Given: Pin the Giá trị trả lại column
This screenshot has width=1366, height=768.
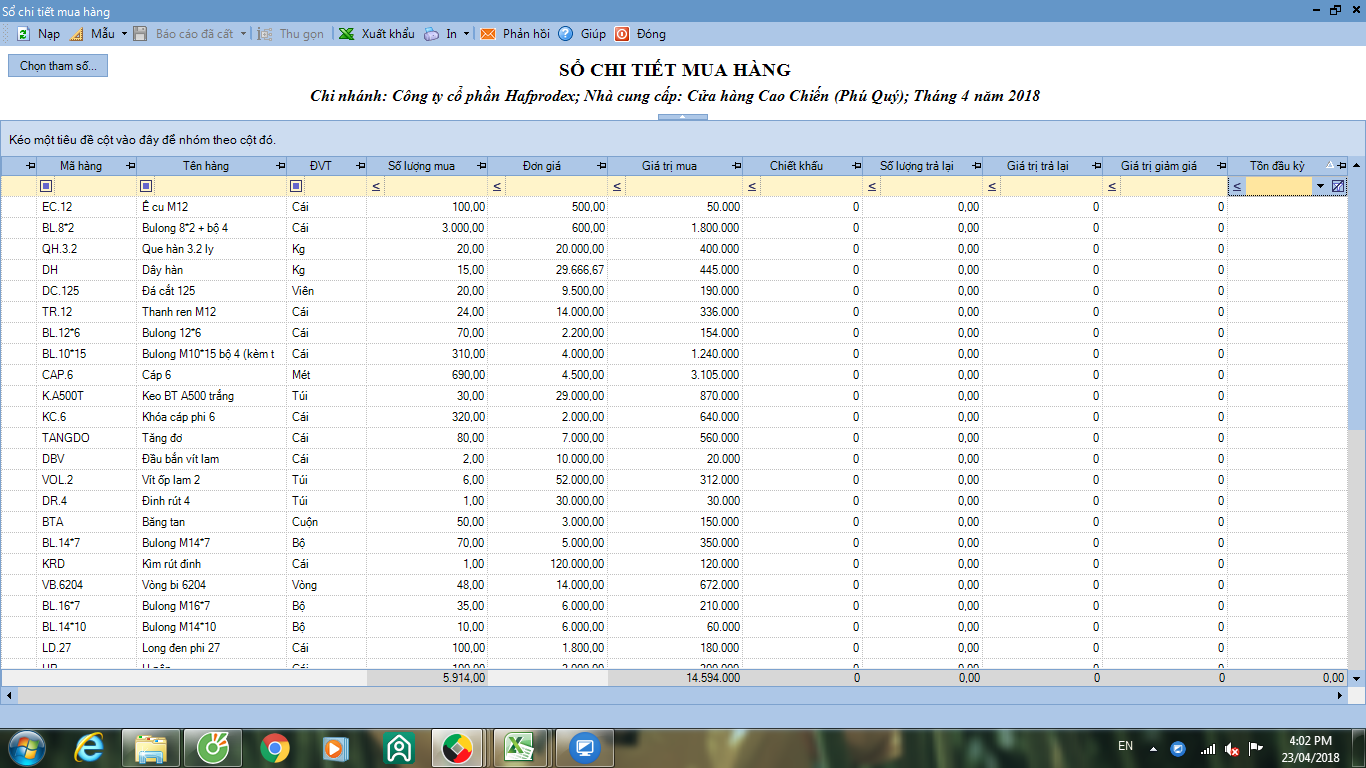Looking at the screenshot, I should (1095, 166).
